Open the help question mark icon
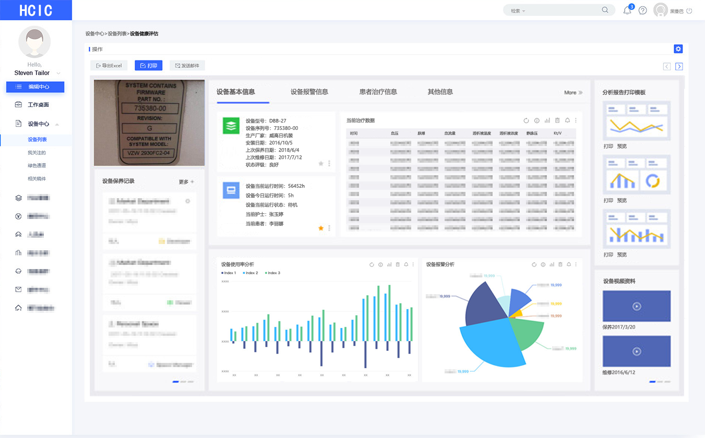 tap(643, 11)
